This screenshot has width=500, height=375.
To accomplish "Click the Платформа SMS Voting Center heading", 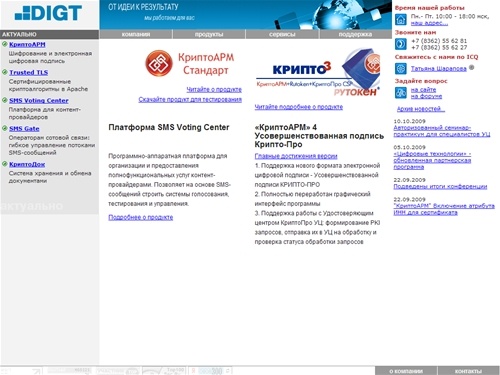I will point(169,127).
